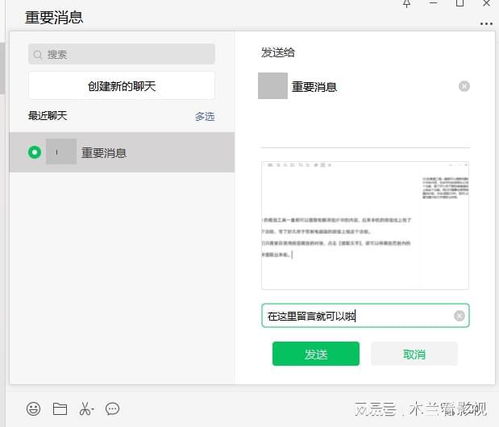Image resolution: width=499 pixels, height=427 pixels.
Task: Open the three-dot chat info menu
Action: coord(486,24)
